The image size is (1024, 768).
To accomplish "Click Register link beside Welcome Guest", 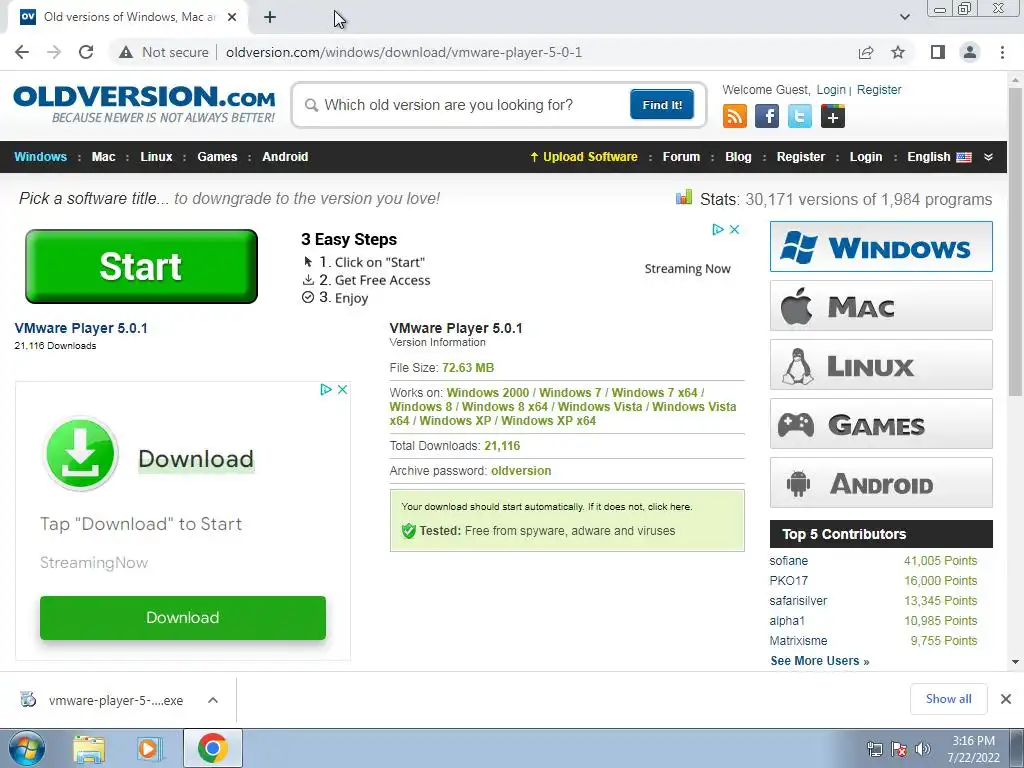I will point(878,90).
